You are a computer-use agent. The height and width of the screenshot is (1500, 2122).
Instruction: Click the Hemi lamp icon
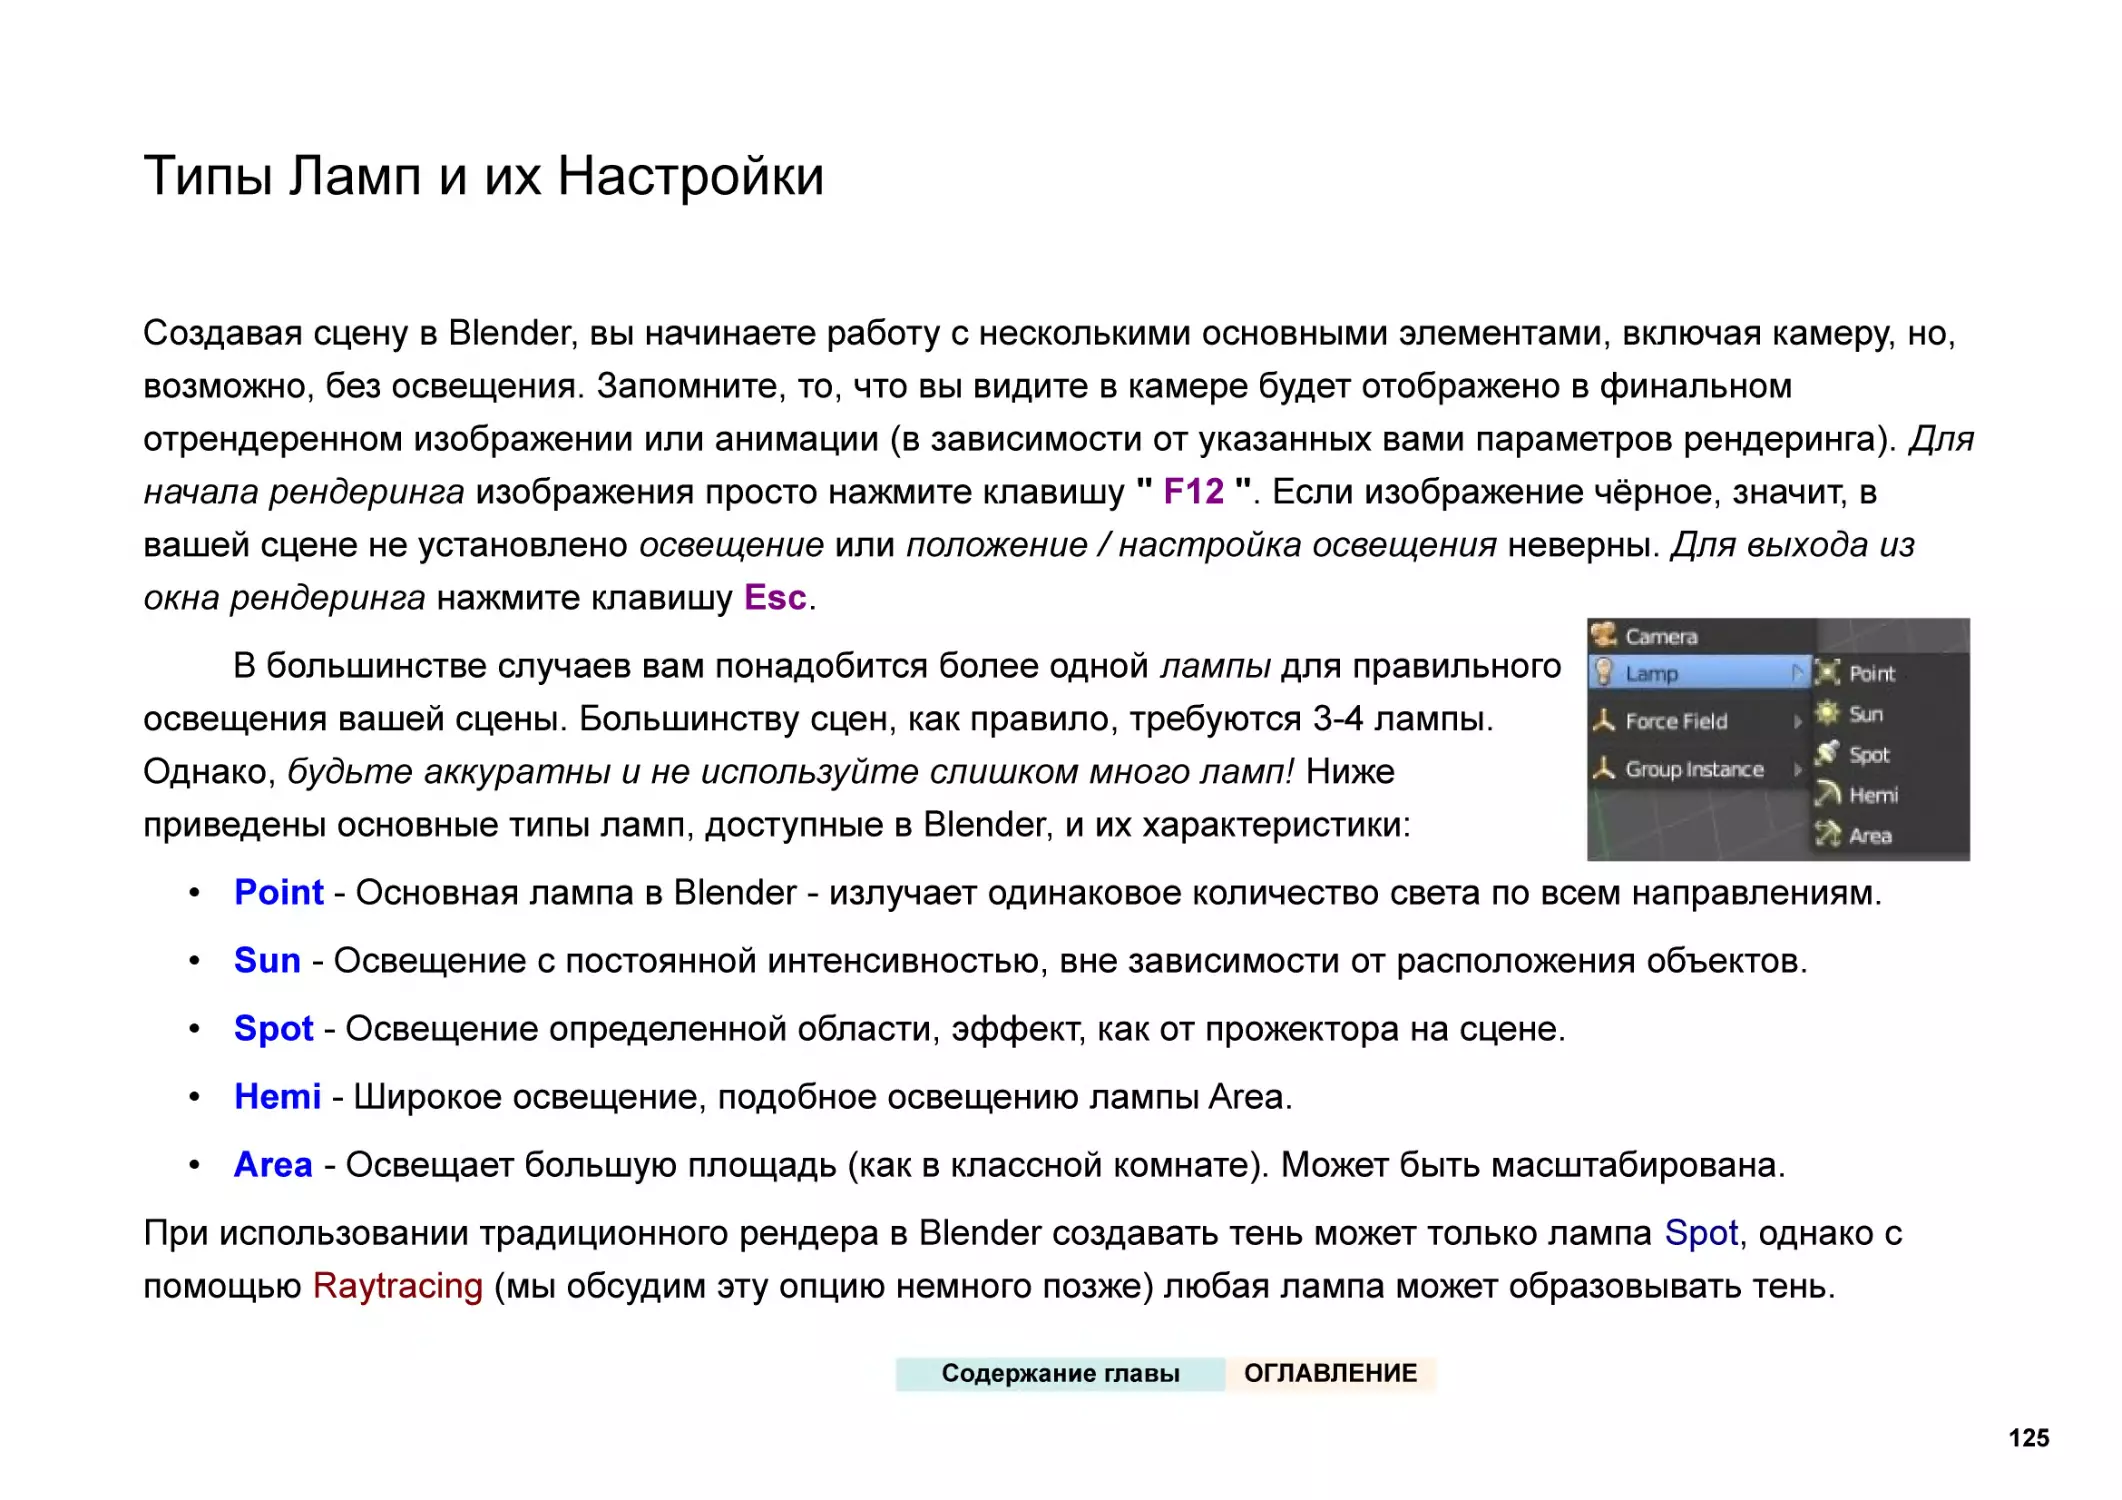tap(1828, 794)
